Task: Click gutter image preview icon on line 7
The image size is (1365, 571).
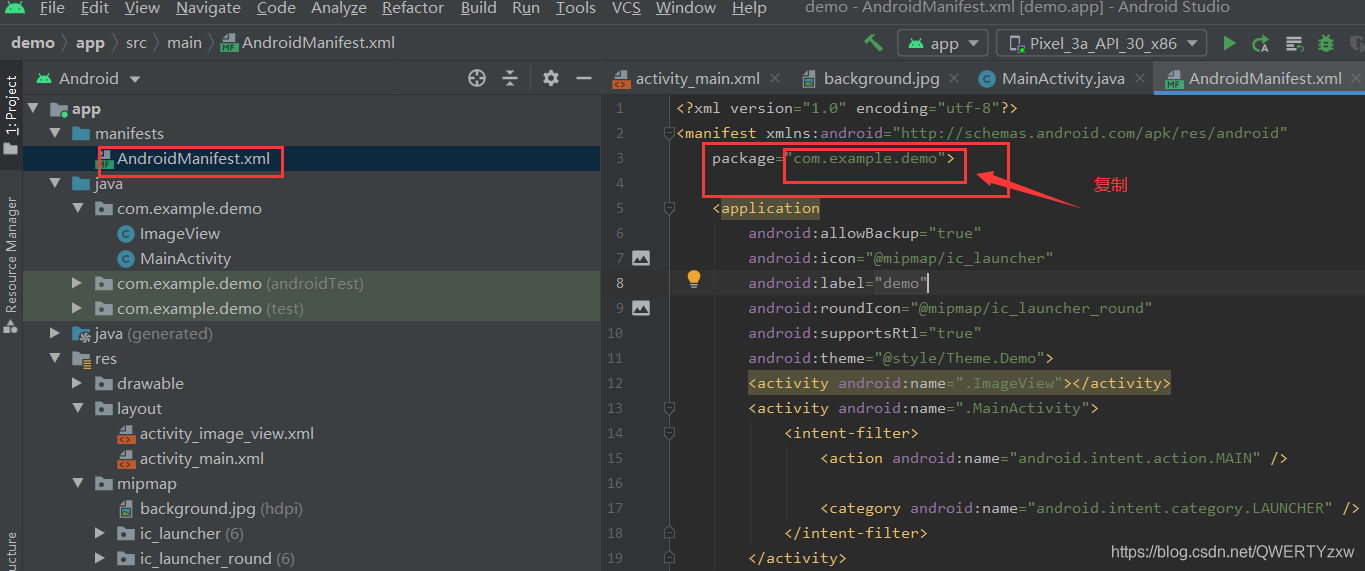Action: coord(641,258)
